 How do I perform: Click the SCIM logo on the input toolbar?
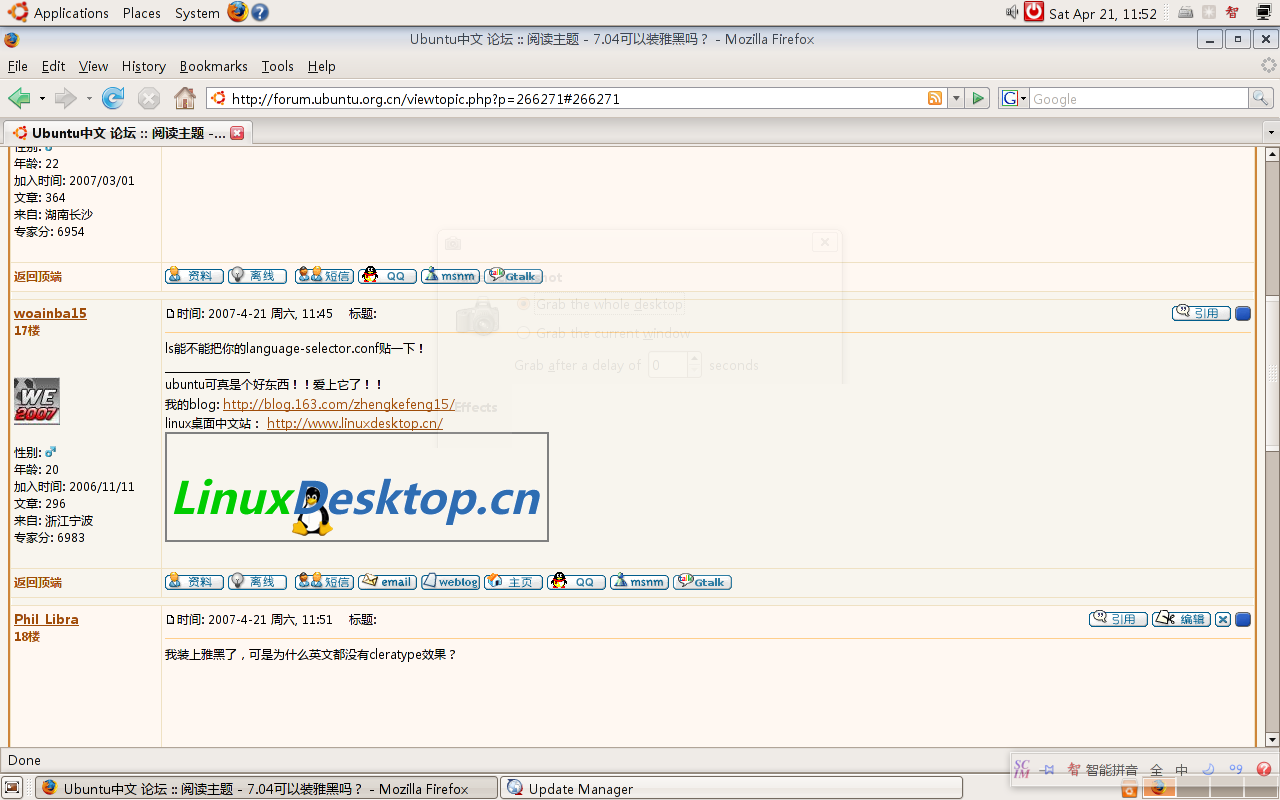(x=1022, y=769)
